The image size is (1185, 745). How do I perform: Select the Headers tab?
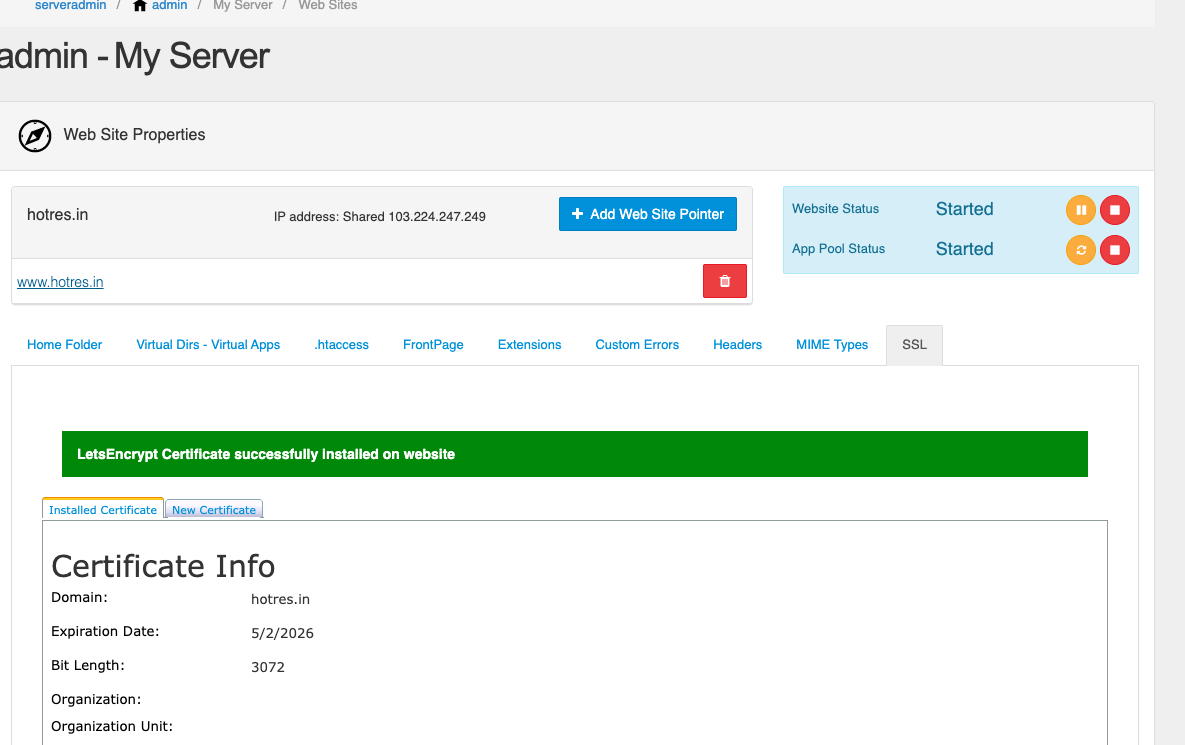click(737, 345)
